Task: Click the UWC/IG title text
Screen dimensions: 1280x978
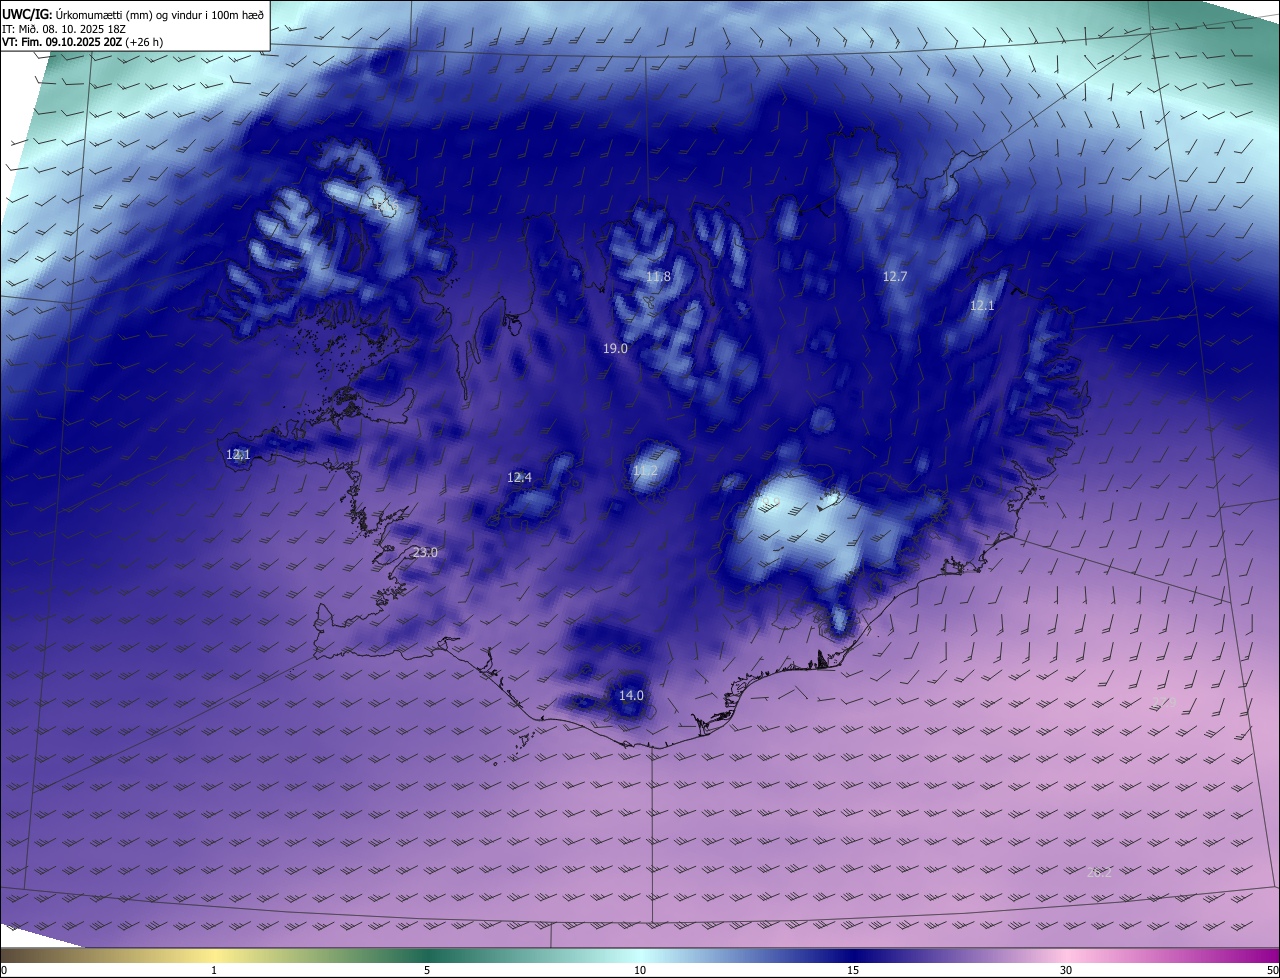Action: pos(27,14)
